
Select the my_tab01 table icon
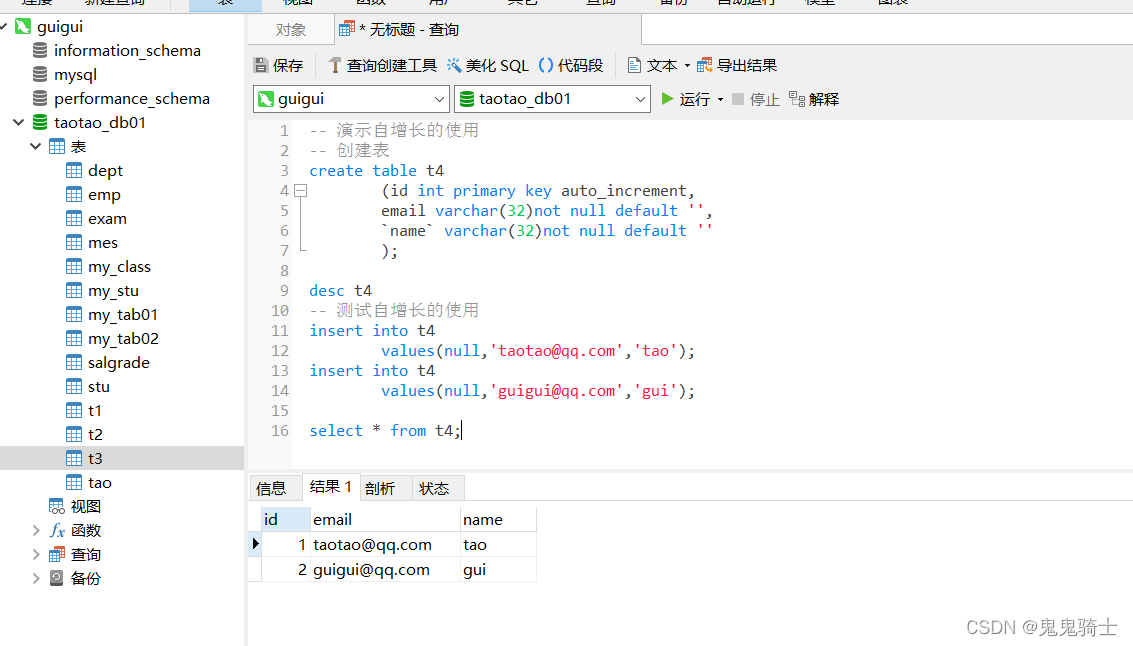click(74, 314)
